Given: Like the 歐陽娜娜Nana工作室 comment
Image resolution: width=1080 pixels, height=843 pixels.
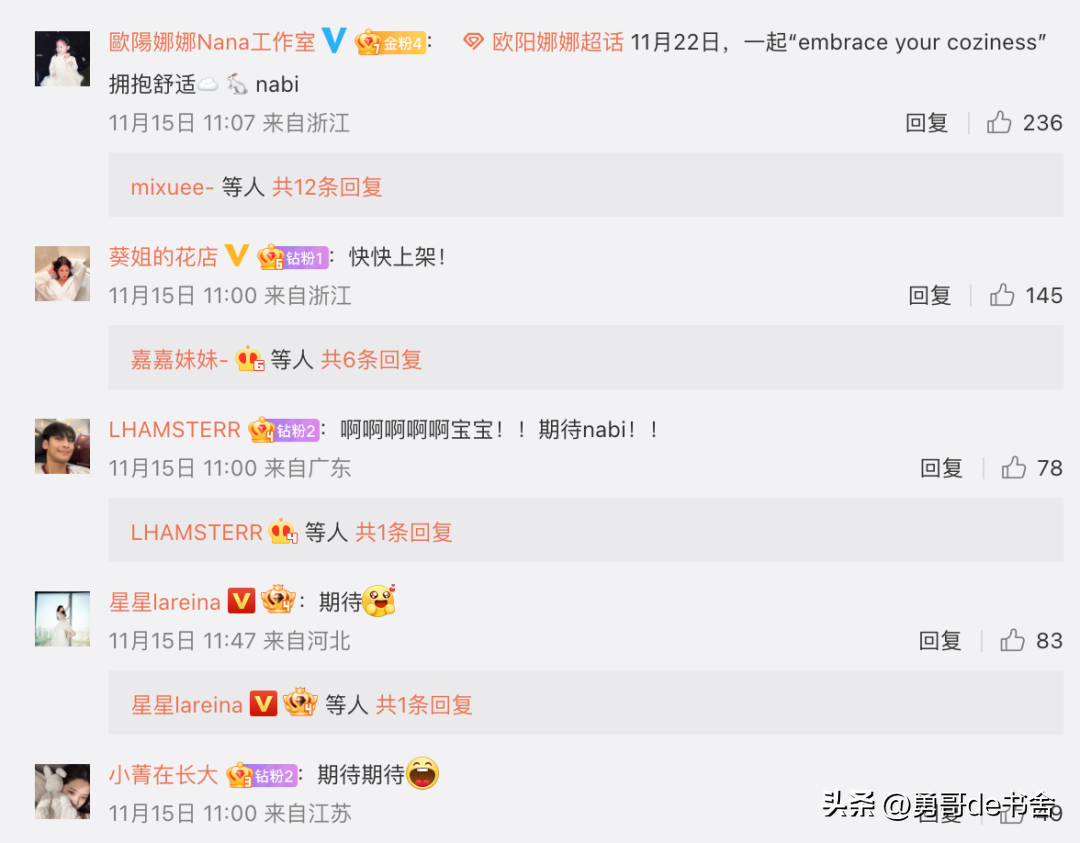Looking at the screenshot, I should 999,123.
